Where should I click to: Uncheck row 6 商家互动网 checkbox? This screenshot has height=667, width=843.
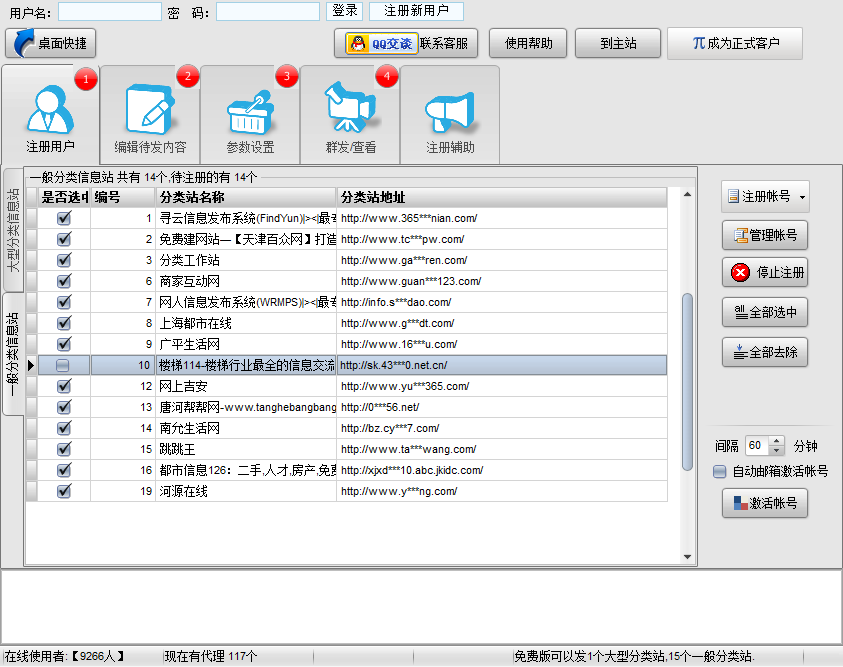point(64,281)
